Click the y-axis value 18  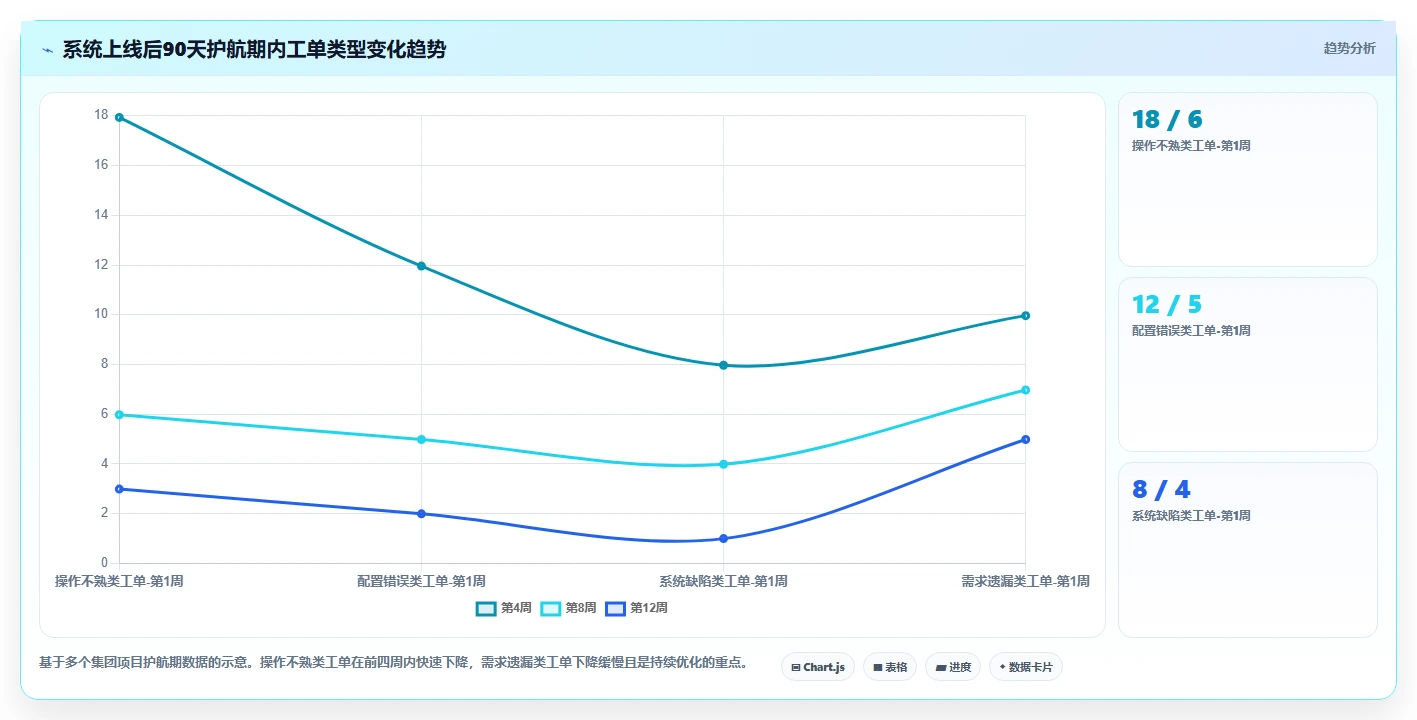point(101,115)
